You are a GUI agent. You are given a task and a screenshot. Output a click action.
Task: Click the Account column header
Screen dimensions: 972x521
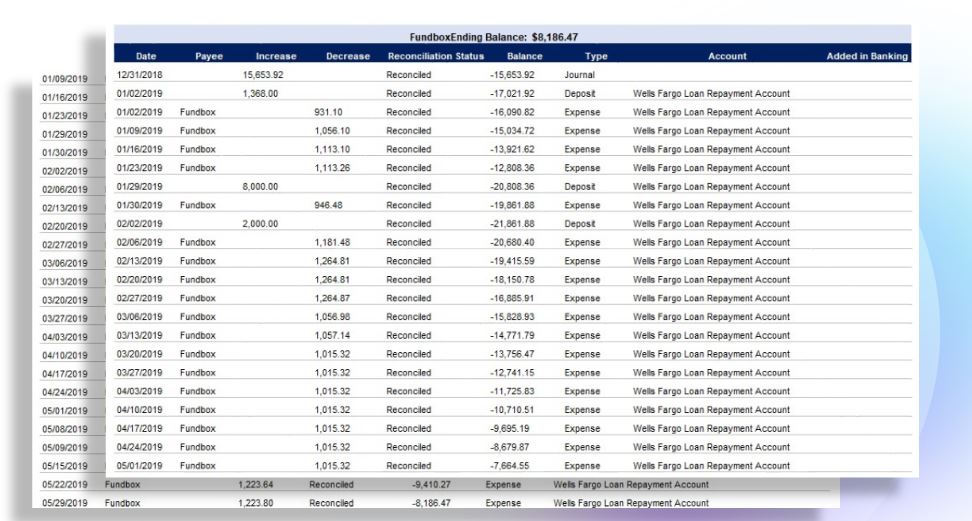pos(727,56)
